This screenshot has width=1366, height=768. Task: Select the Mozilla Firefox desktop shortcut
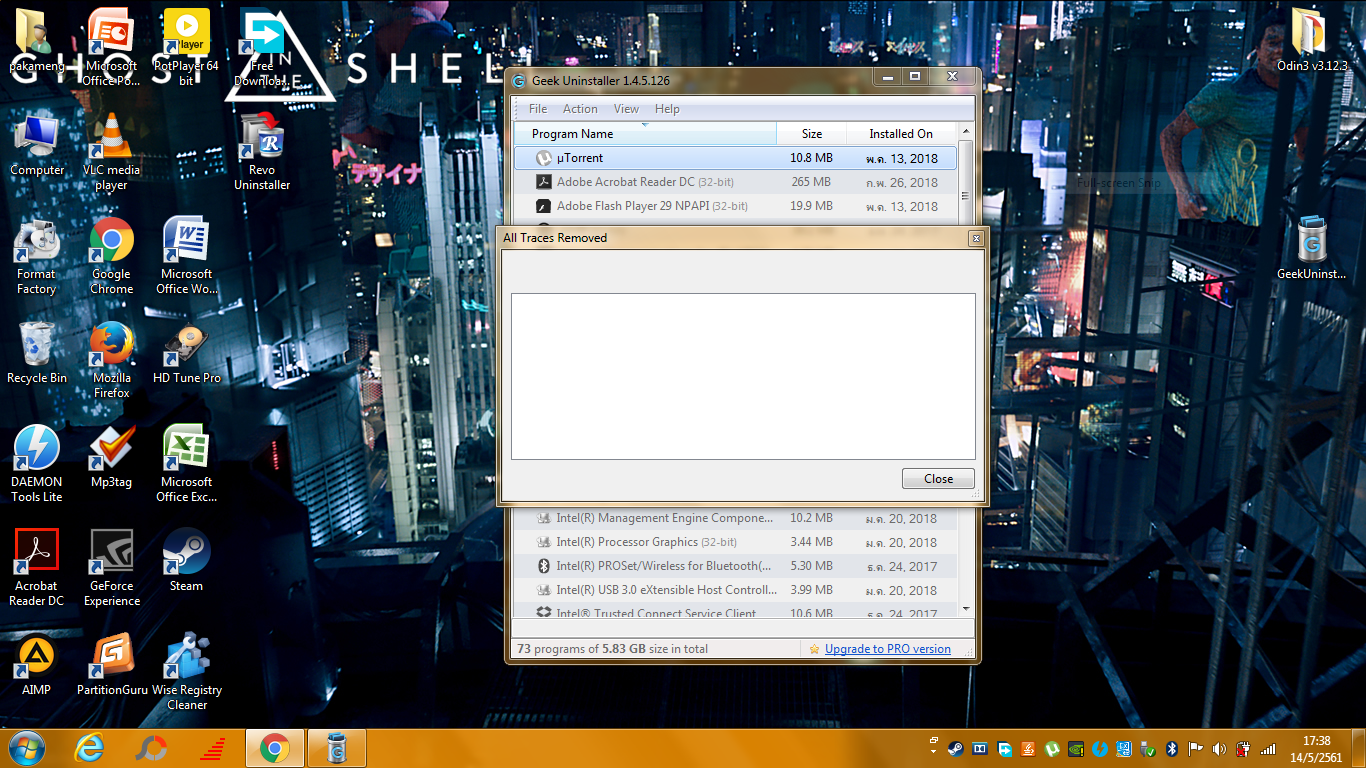[111, 360]
